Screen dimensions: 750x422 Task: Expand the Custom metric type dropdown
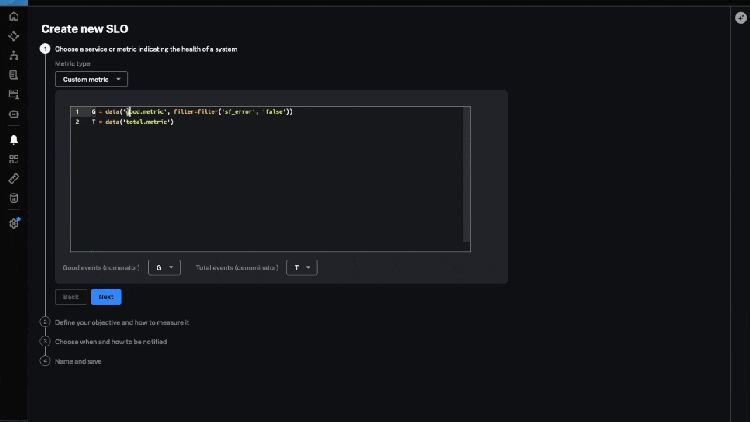91,79
